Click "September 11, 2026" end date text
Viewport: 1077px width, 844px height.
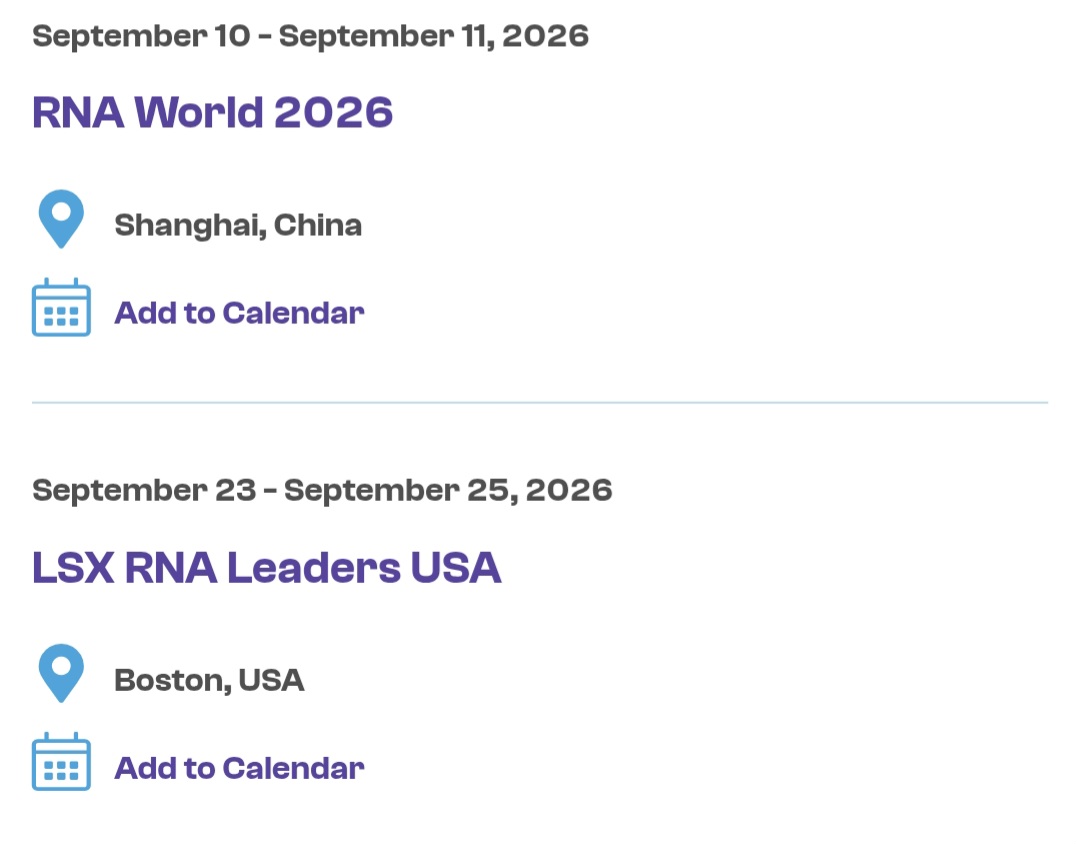(x=433, y=36)
